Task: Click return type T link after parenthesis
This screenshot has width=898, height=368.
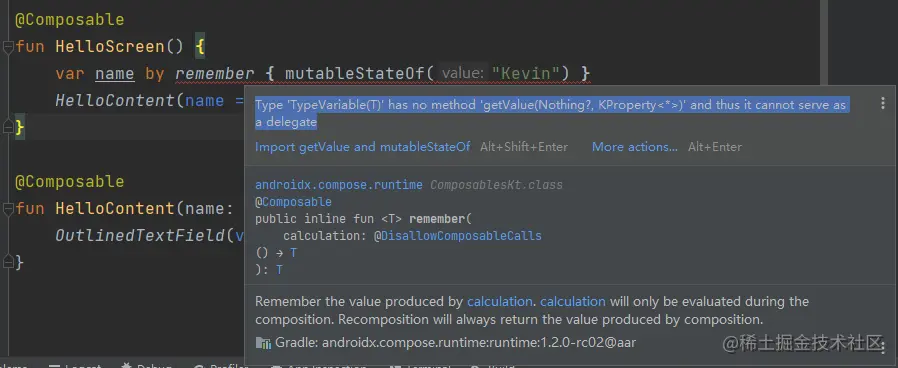Action: (x=279, y=270)
